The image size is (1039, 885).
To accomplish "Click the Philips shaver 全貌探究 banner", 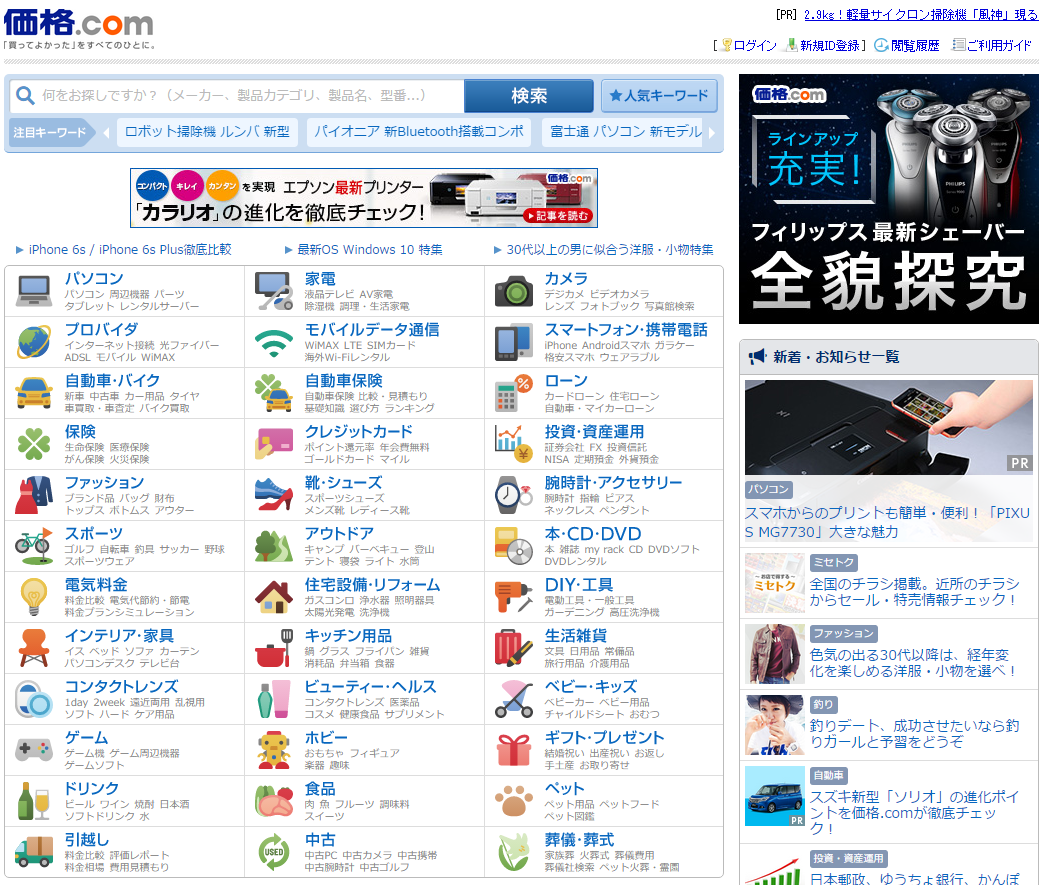I will point(889,199).
